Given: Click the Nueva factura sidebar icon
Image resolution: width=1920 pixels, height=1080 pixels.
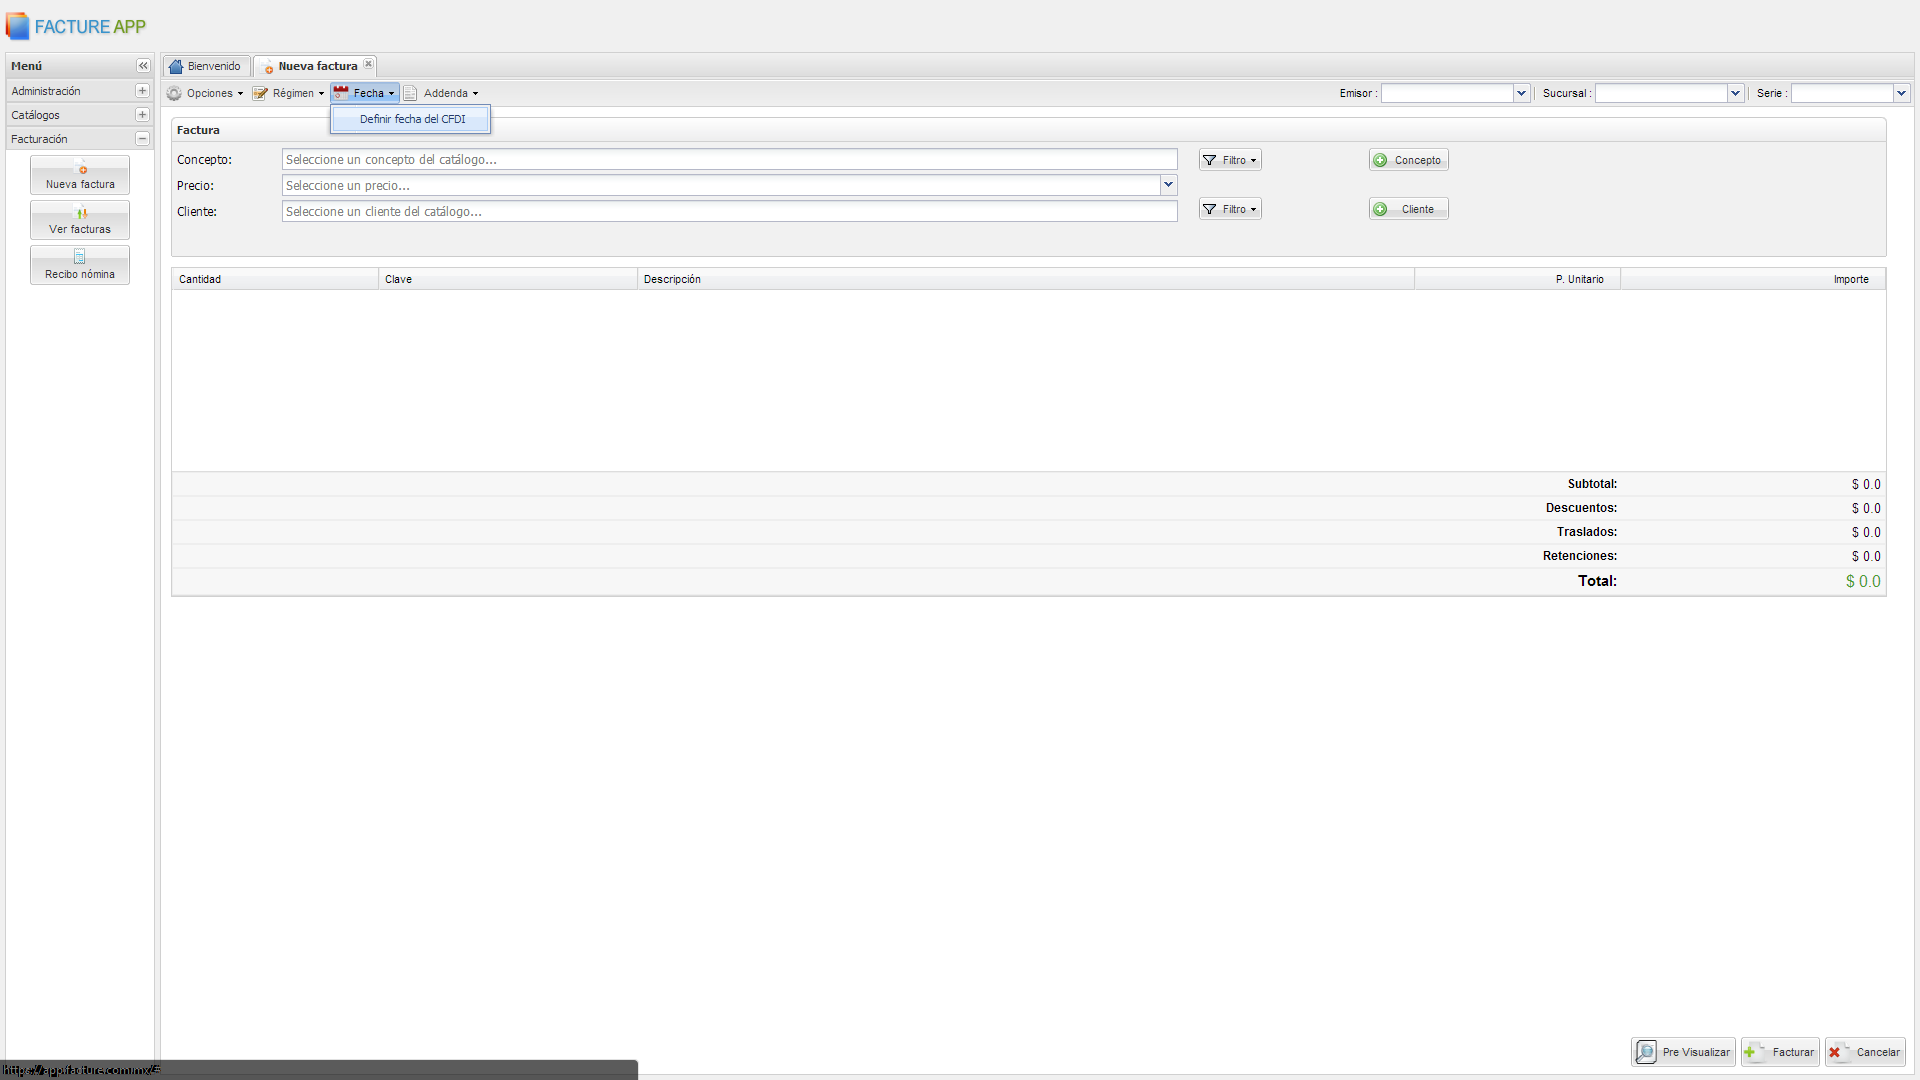Looking at the screenshot, I should click(80, 175).
